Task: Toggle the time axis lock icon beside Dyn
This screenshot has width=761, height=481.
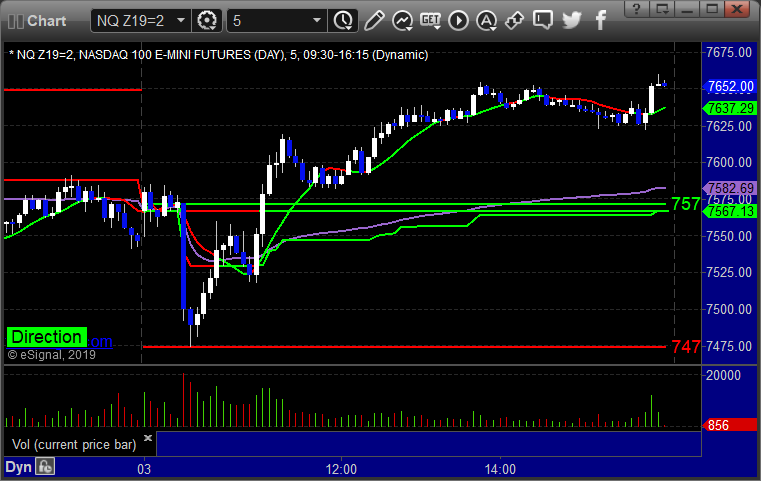Action: pos(46,467)
